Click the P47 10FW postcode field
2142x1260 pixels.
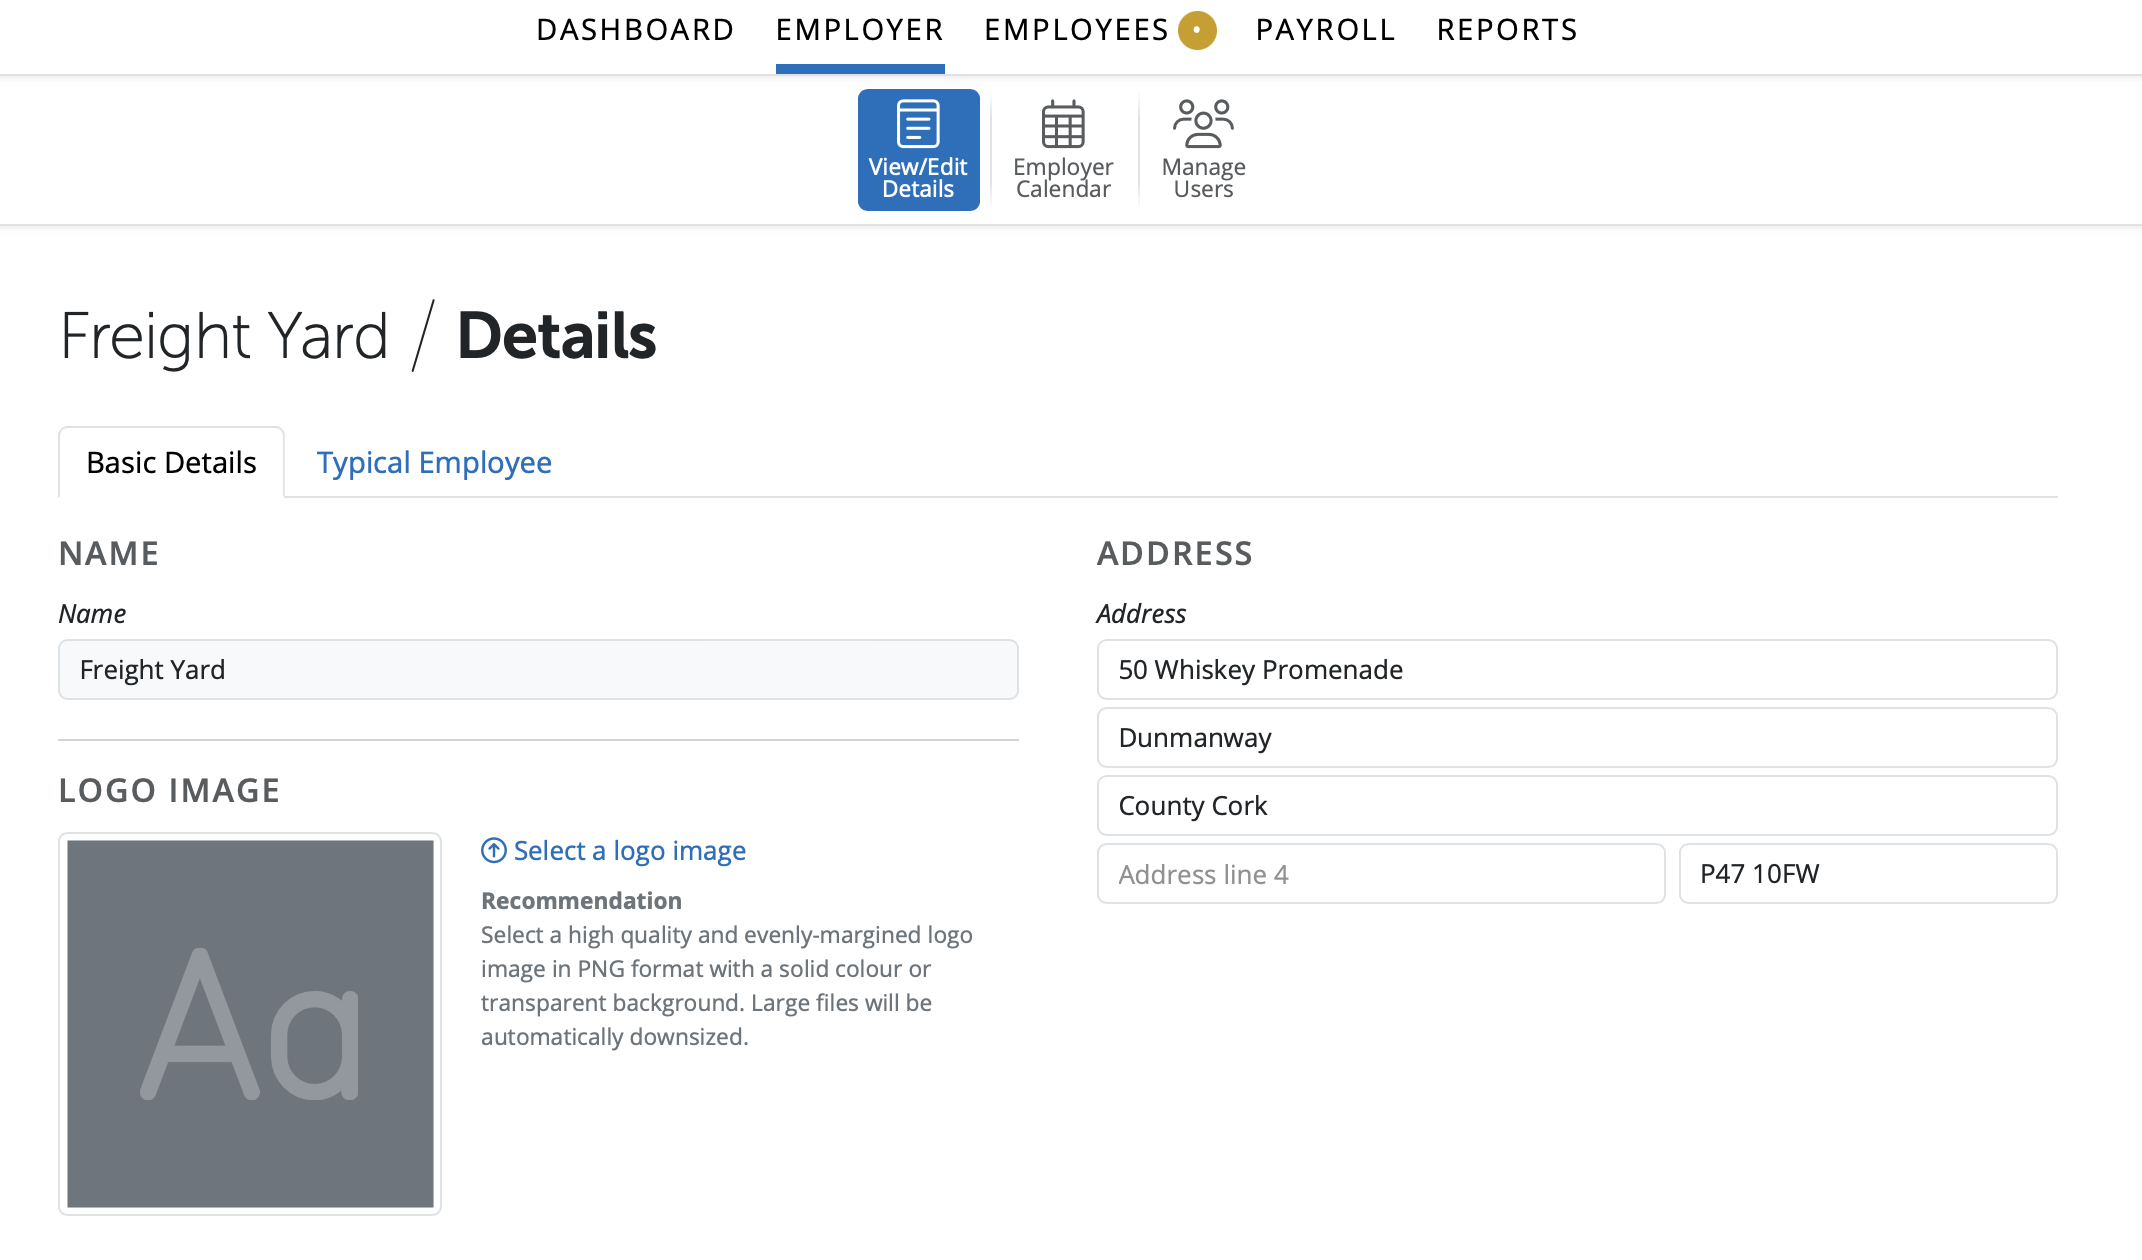click(1867, 874)
